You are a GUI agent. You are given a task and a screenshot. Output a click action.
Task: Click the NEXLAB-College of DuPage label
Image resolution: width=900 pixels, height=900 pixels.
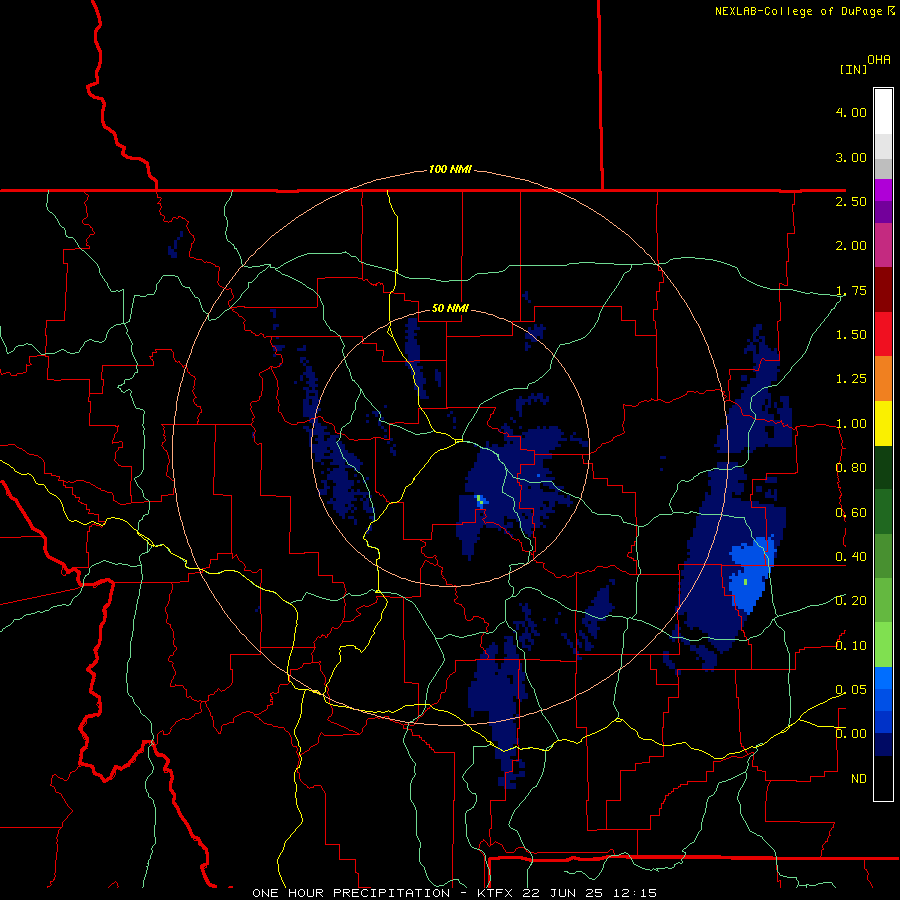tap(799, 11)
